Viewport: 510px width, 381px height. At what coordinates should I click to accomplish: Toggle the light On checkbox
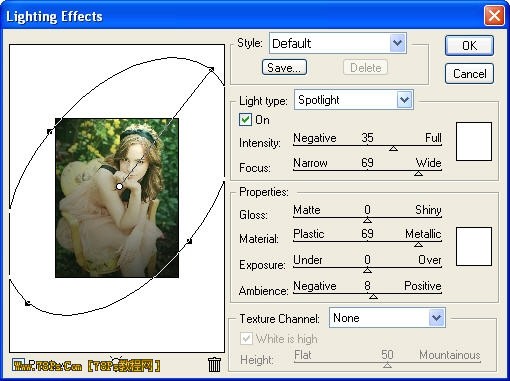pos(245,119)
